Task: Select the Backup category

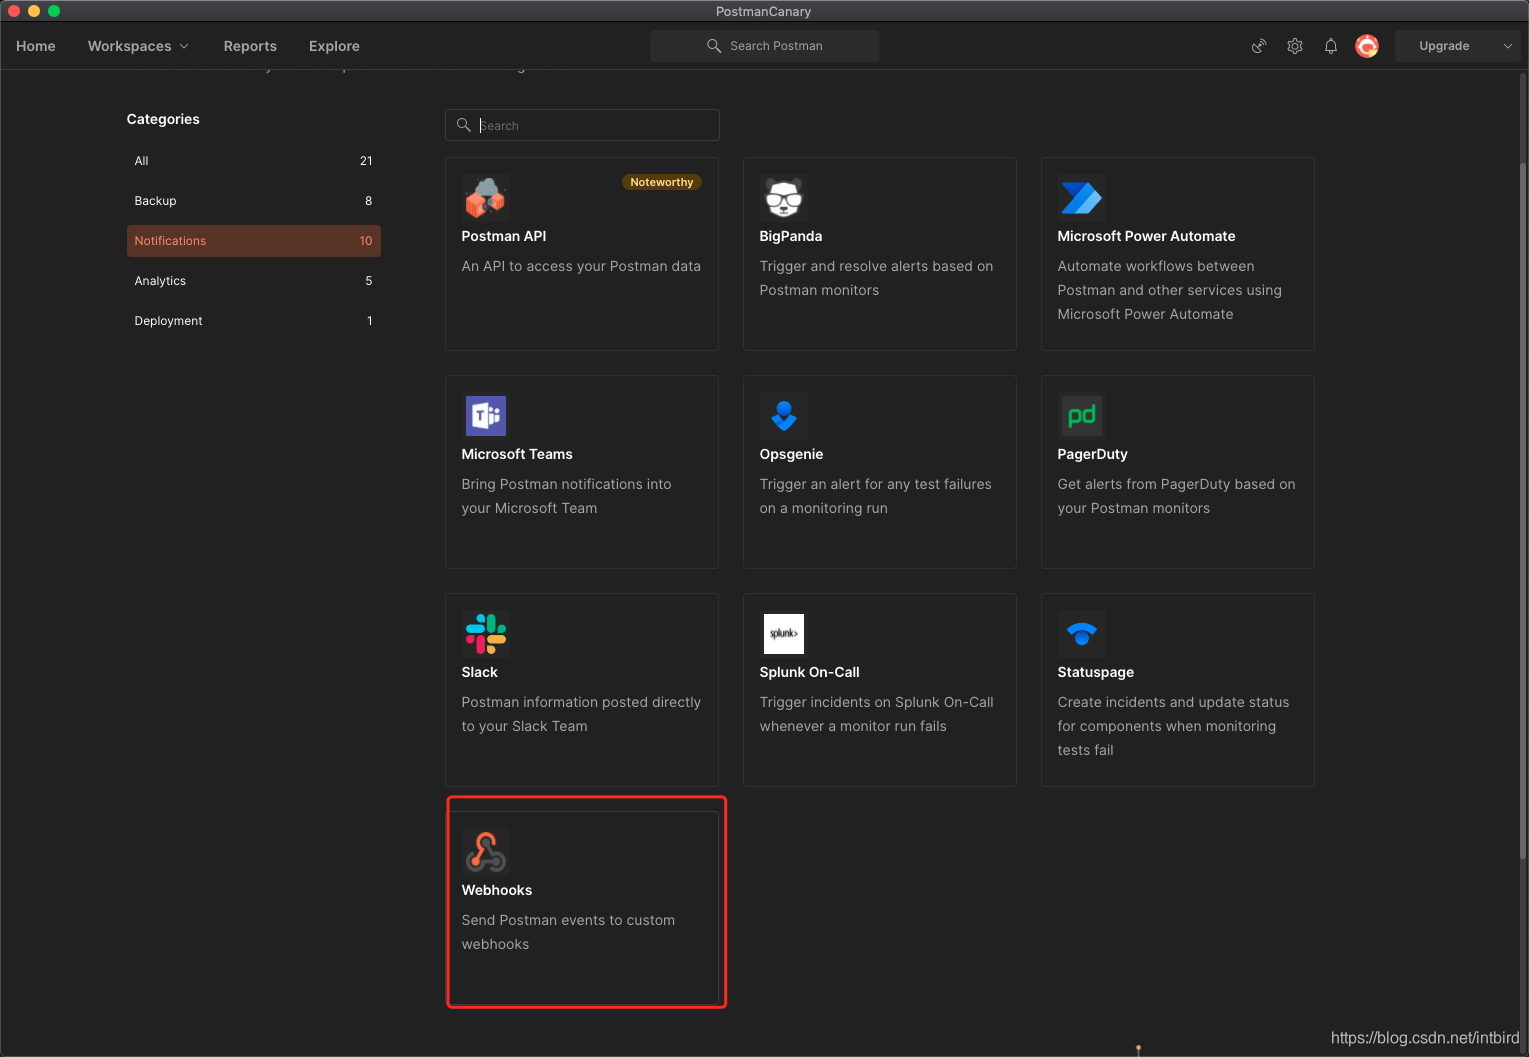Action: click(254, 201)
